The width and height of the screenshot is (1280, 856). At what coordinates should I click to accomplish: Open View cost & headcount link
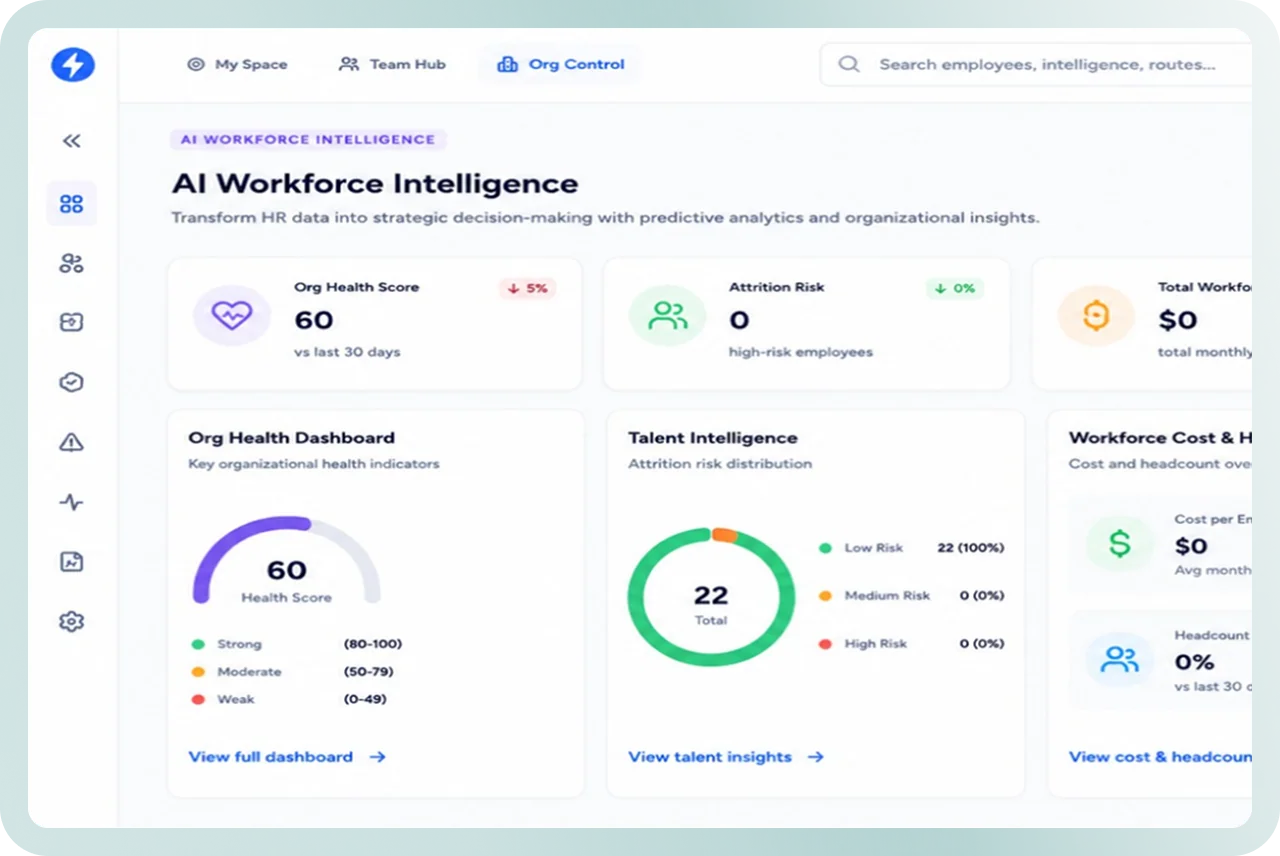[1160, 757]
